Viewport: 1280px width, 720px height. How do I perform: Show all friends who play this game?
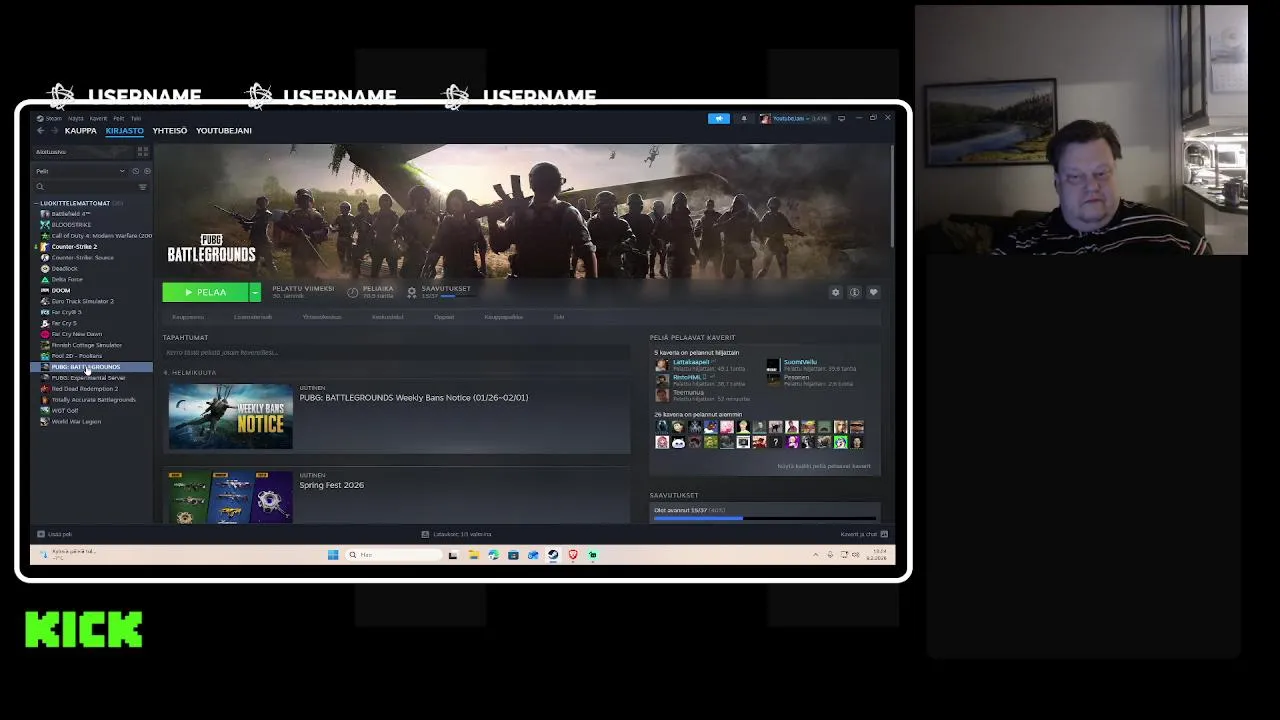click(824, 466)
